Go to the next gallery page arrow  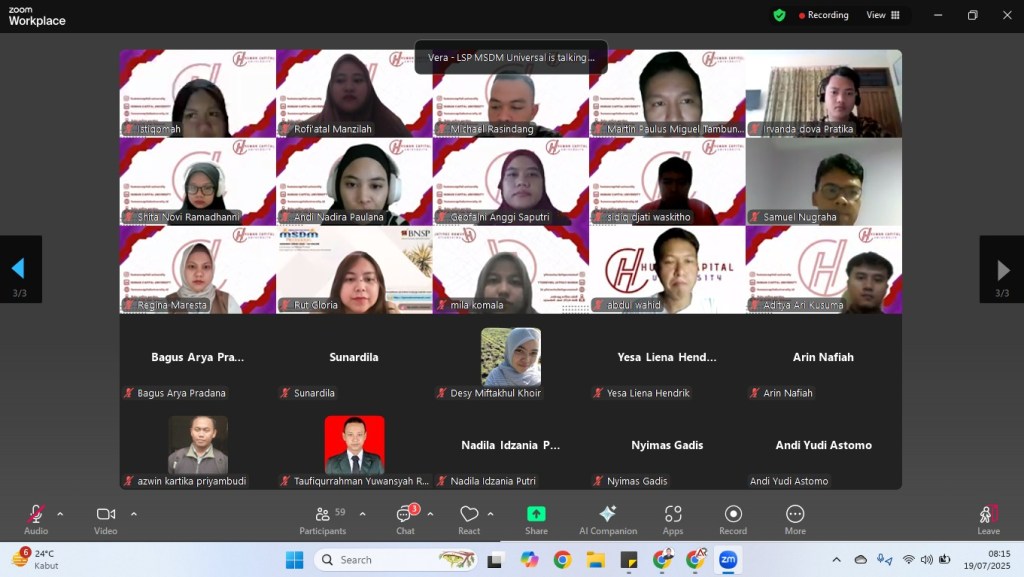point(1002,269)
